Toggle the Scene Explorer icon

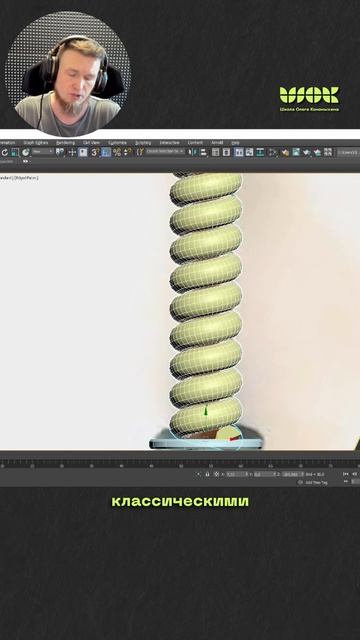[215, 152]
